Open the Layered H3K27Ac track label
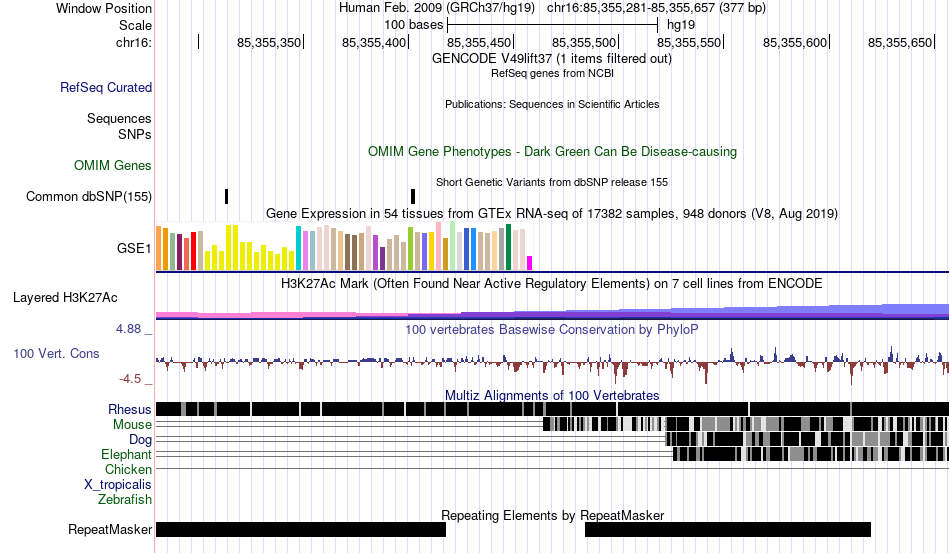Screen dimensions: 950x553 (65, 297)
